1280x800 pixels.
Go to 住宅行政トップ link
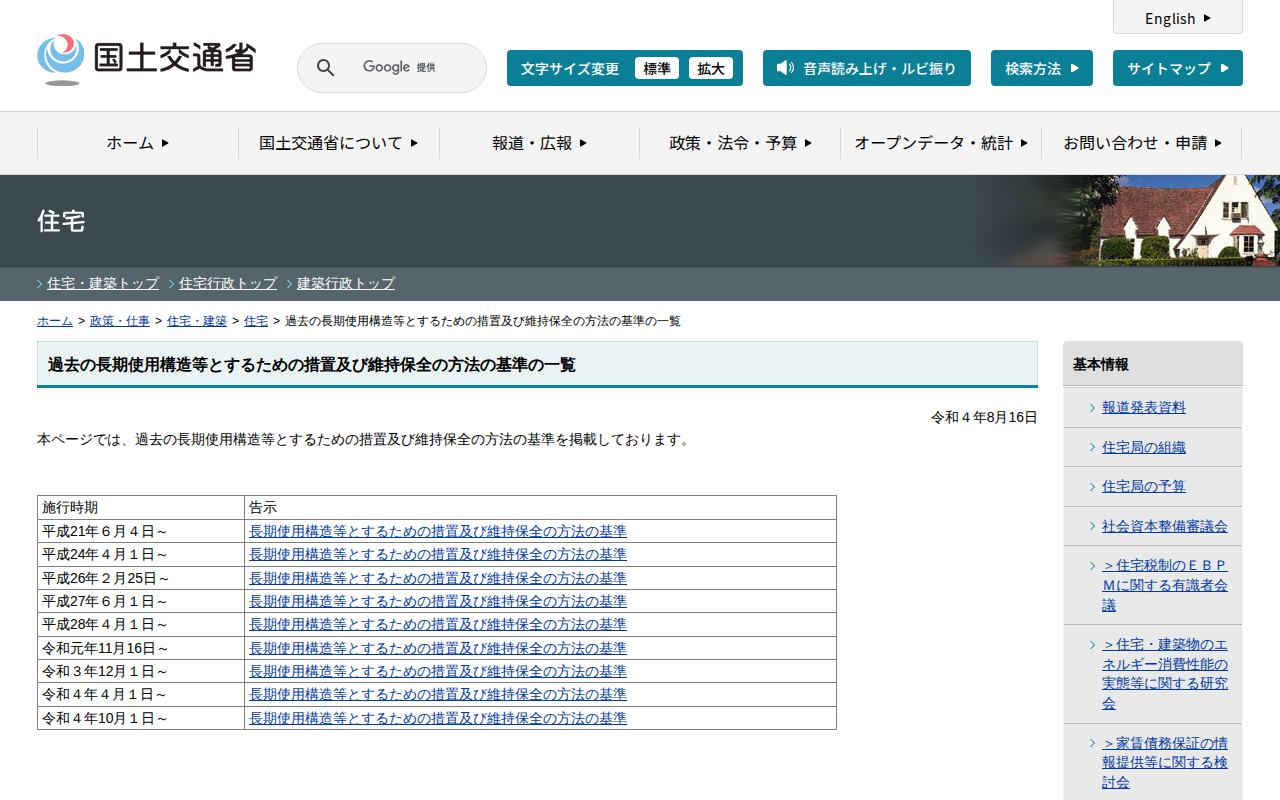point(227,283)
